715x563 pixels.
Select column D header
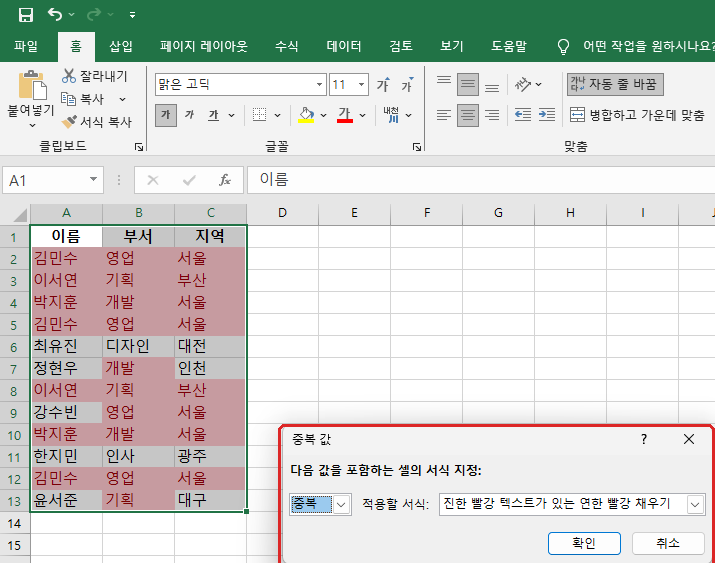tap(282, 213)
